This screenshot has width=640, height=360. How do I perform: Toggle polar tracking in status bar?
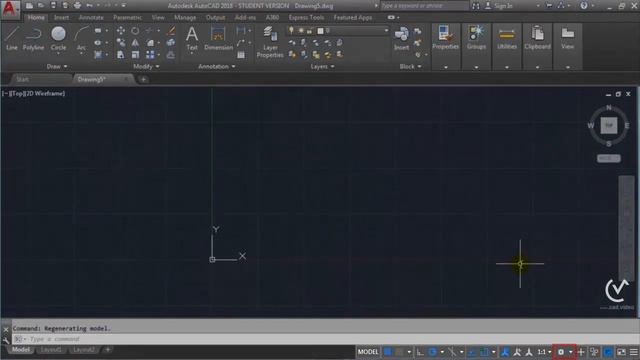(x=432, y=352)
